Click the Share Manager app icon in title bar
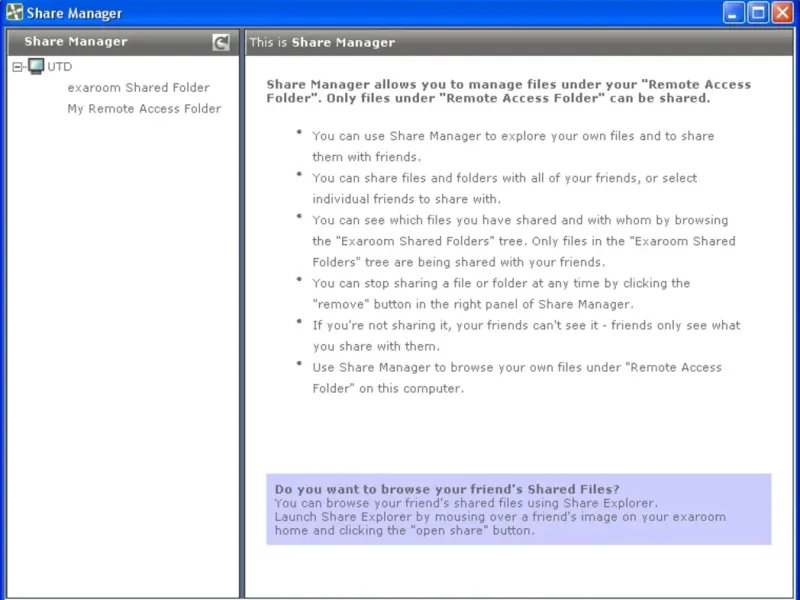The width and height of the screenshot is (800, 600). pos(14,12)
